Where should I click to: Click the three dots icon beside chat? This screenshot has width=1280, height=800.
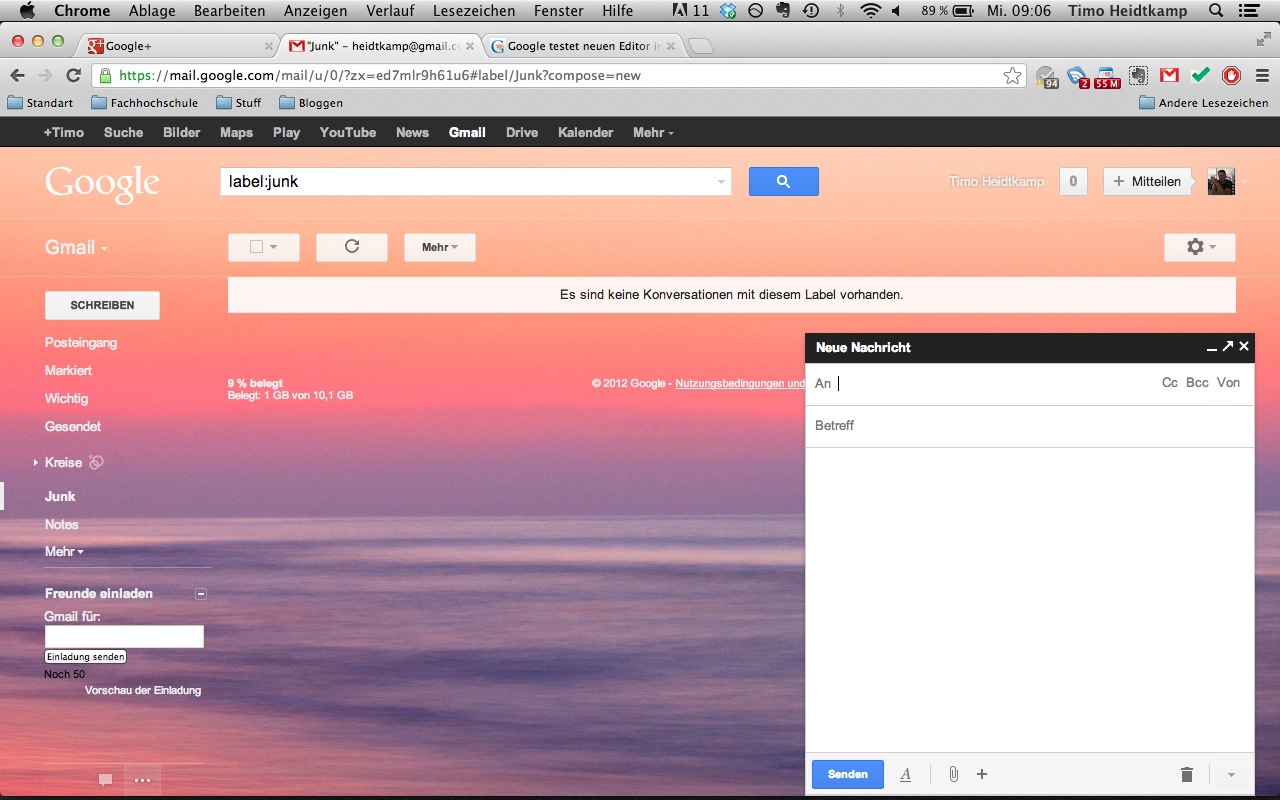click(142, 780)
